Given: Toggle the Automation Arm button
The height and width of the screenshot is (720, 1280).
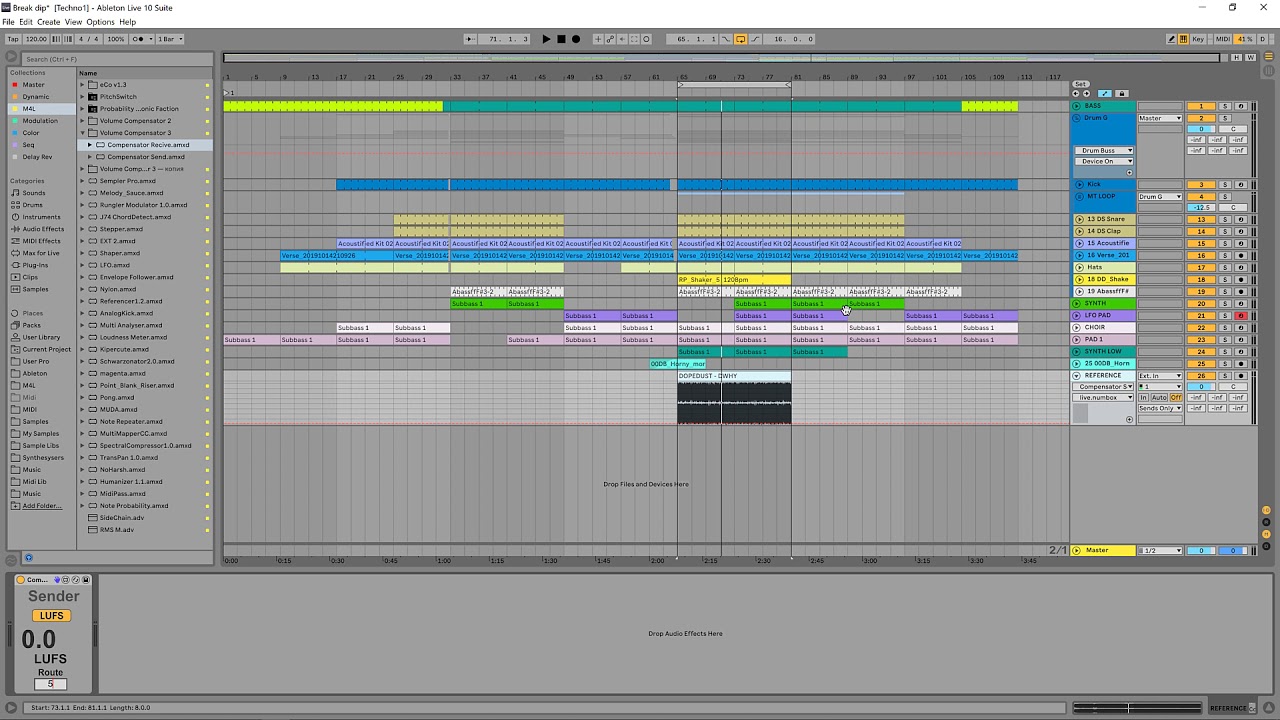Looking at the screenshot, I should tap(610, 39).
